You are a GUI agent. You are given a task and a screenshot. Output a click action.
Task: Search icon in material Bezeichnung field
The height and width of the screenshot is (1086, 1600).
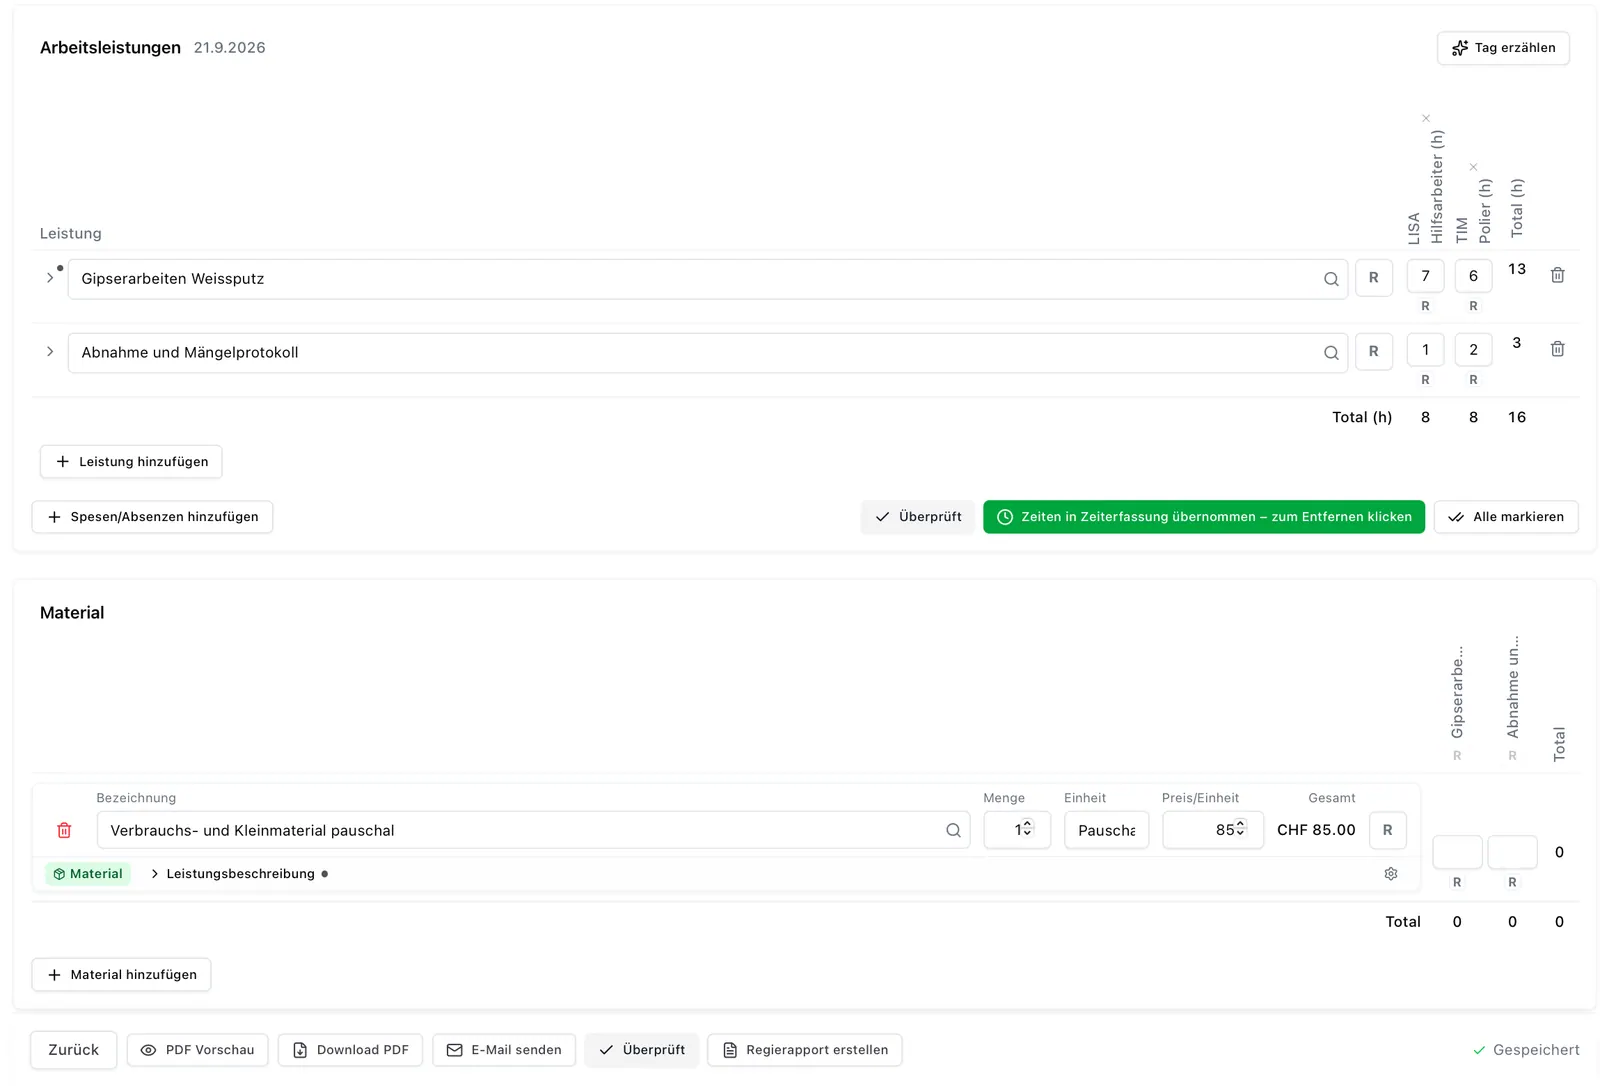click(953, 830)
